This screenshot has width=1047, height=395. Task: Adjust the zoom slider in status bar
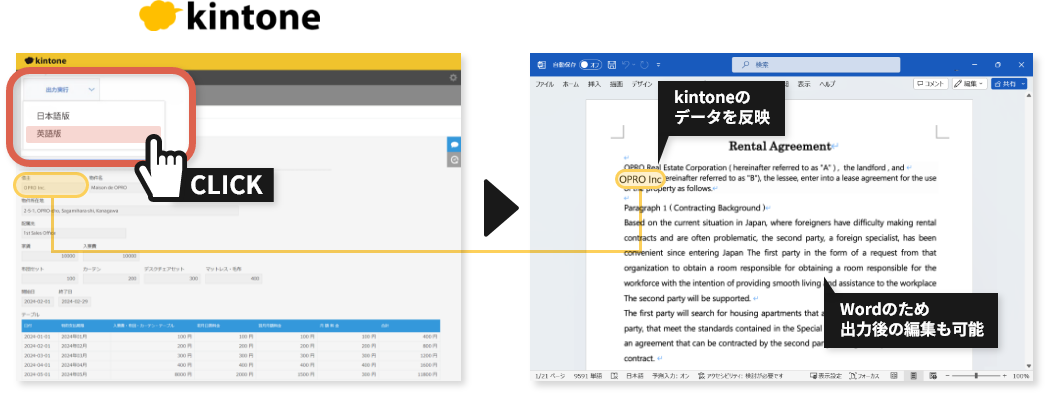976,376
